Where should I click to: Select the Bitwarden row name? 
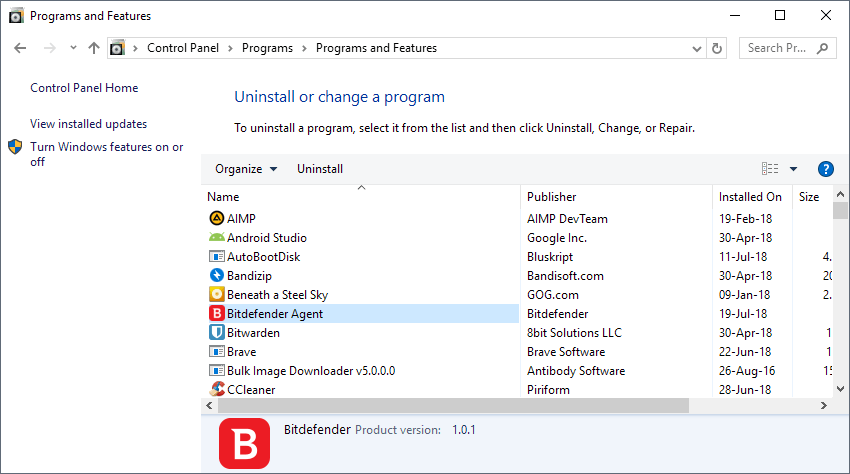pyautogui.click(x=253, y=332)
